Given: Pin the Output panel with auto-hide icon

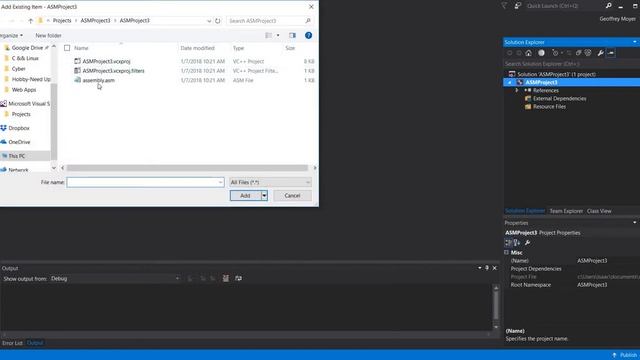Looking at the screenshot, I should (487, 268).
